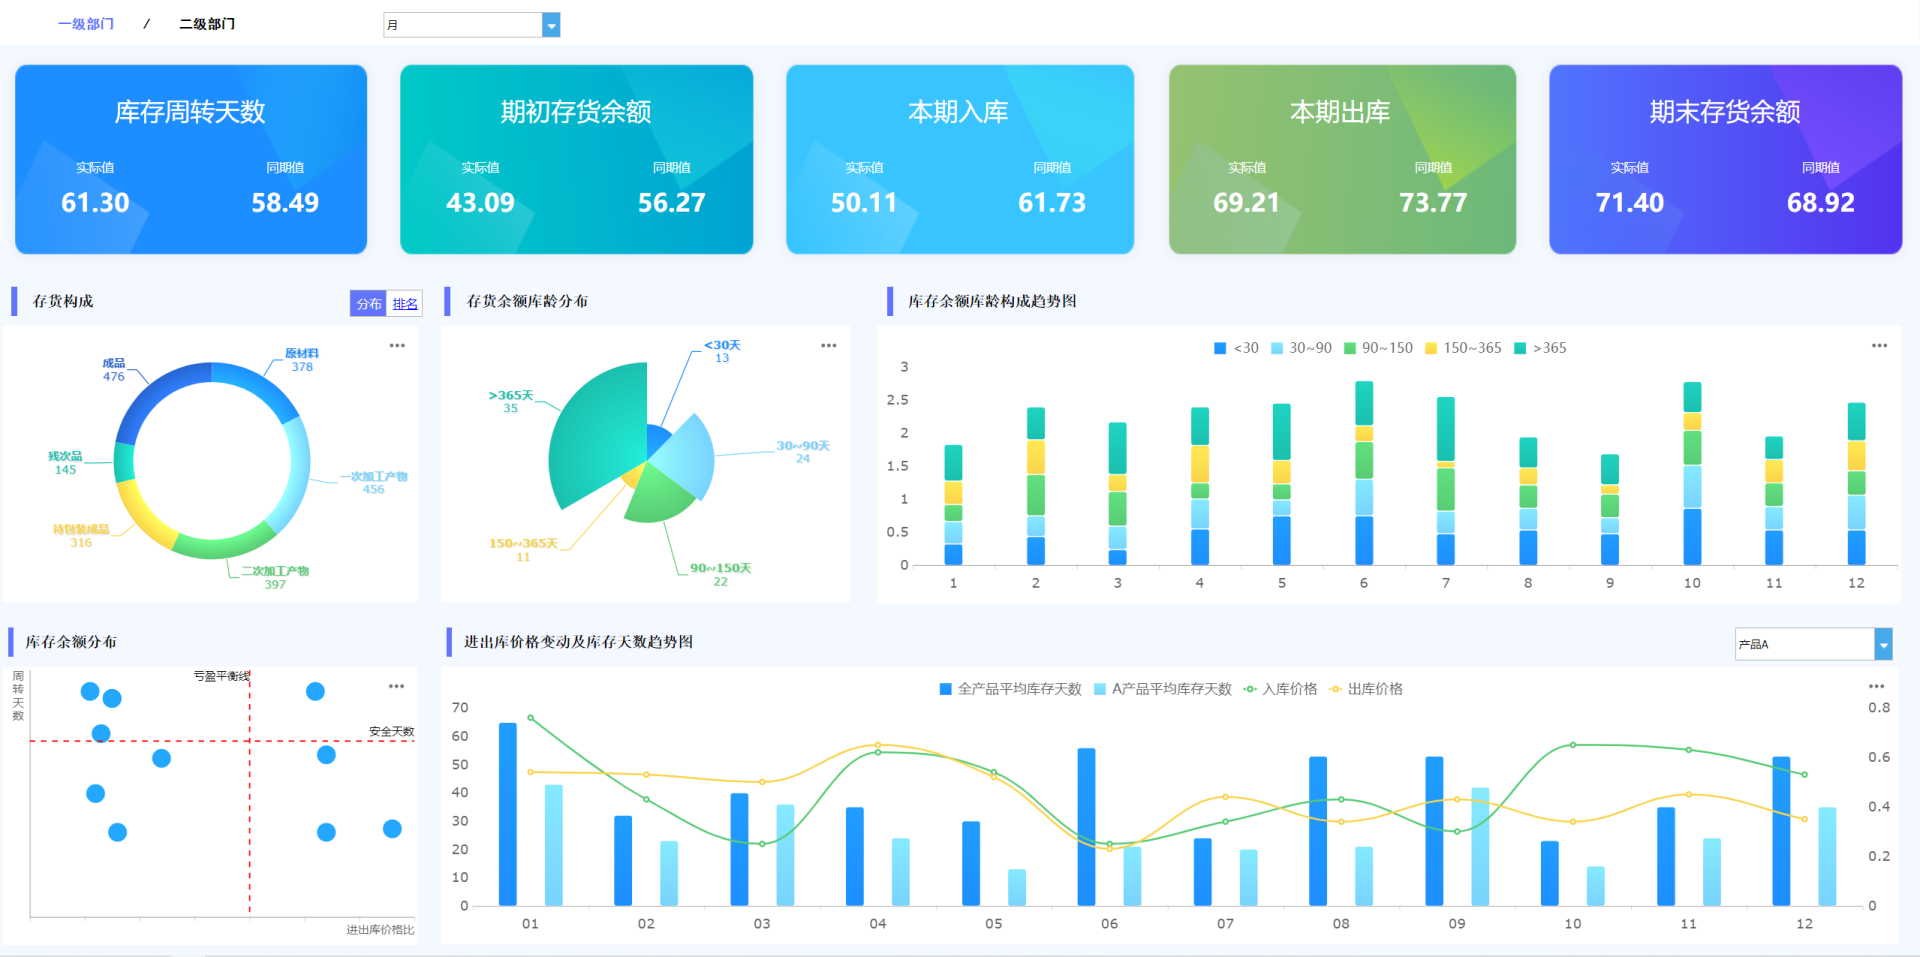The width and height of the screenshot is (1920, 957).
Task: Click the 本期出库 KPI card
Action: 1341,160
